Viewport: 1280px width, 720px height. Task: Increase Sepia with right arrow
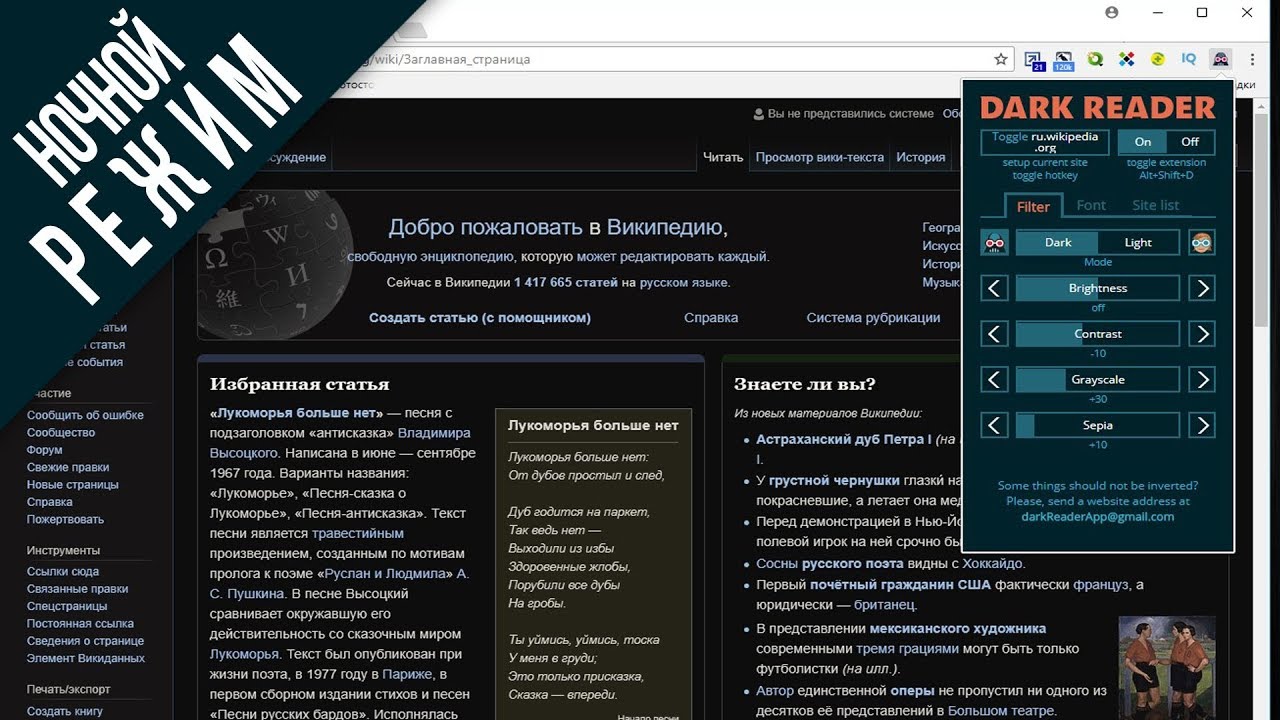(x=1202, y=425)
